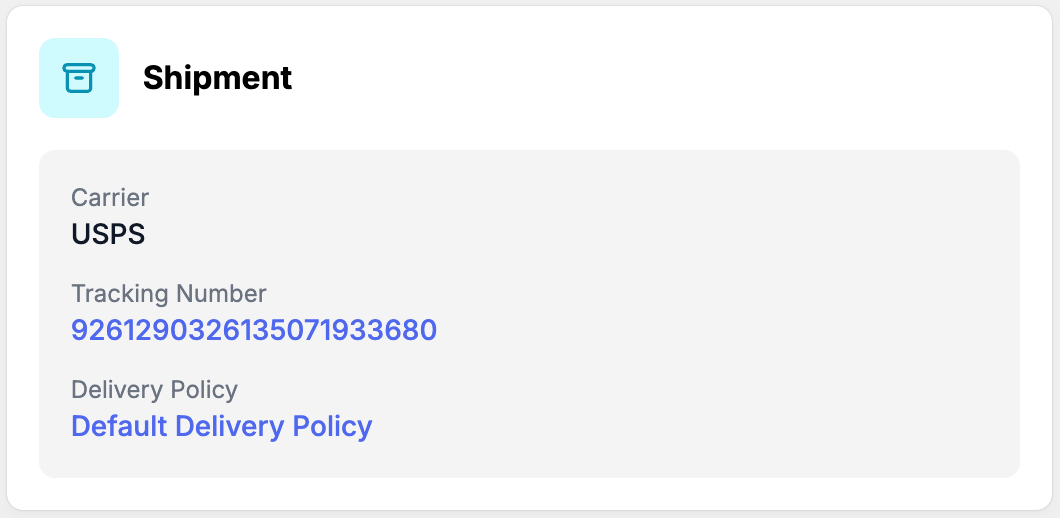Screen dimensions: 1060x518
Task: Click the Carrier field label
Action: (x=110, y=198)
